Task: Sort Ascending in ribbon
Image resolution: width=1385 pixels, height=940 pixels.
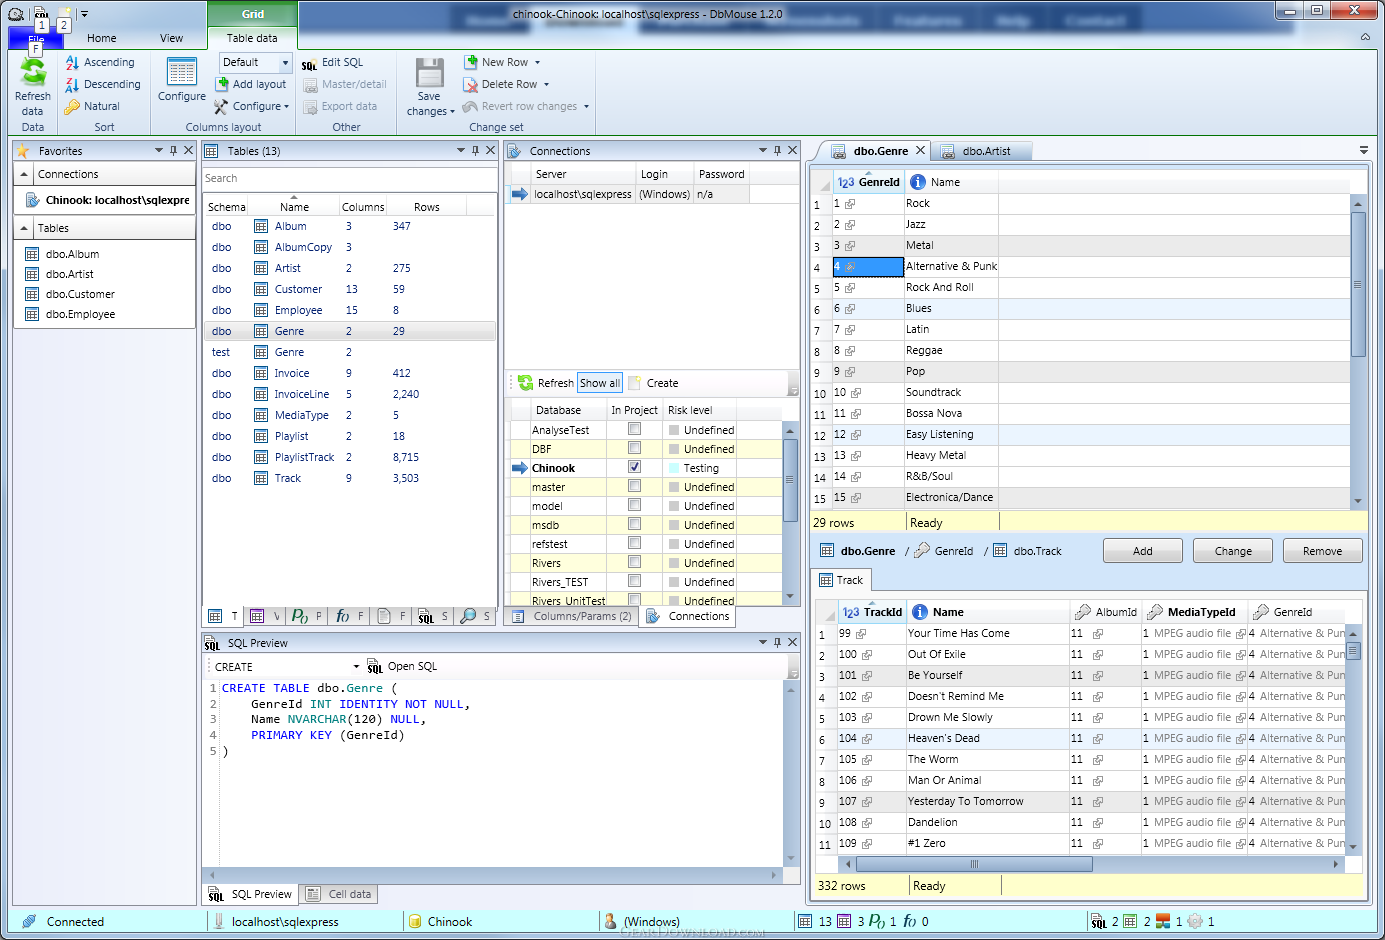Action: 100,62
